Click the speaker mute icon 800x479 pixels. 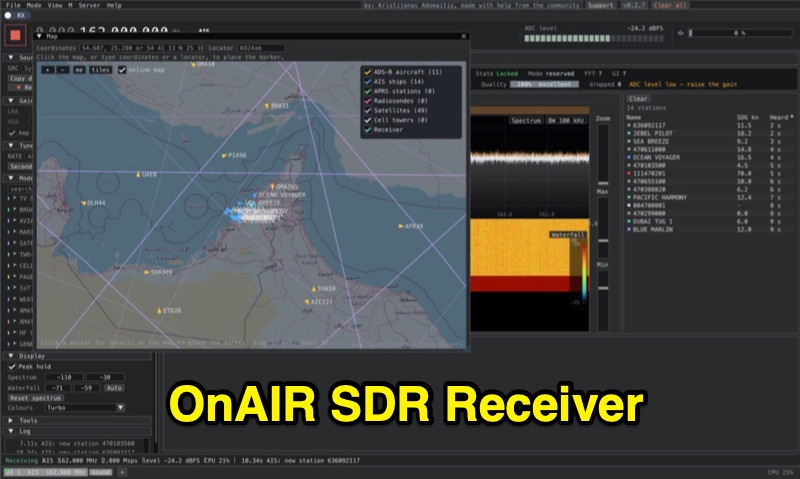click(680, 33)
